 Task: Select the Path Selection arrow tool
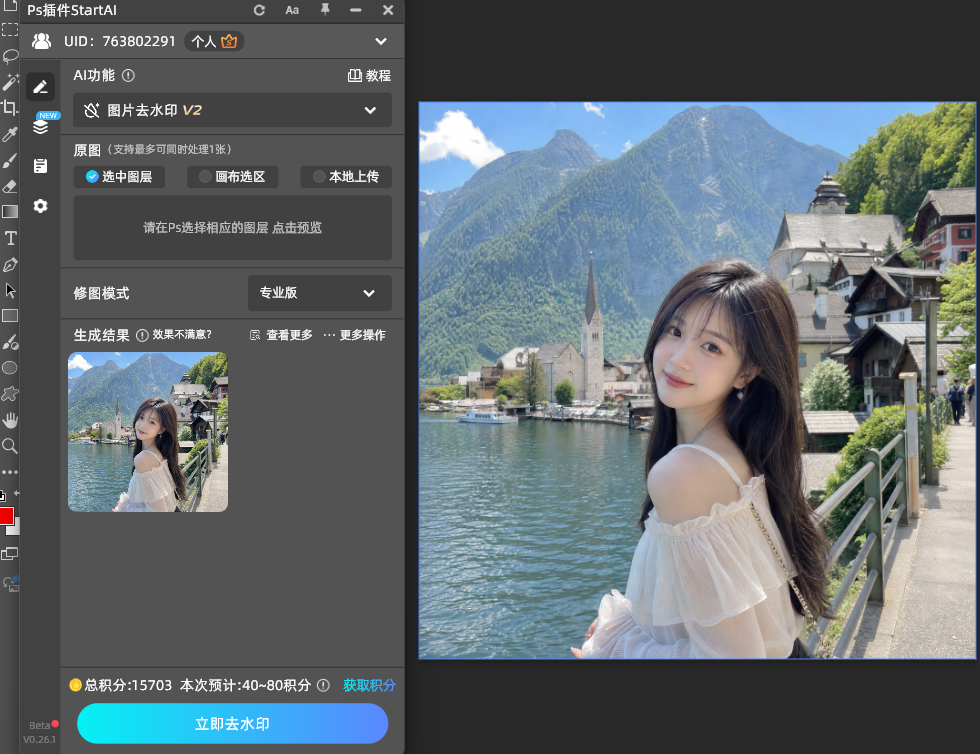pyautogui.click(x=10, y=290)
